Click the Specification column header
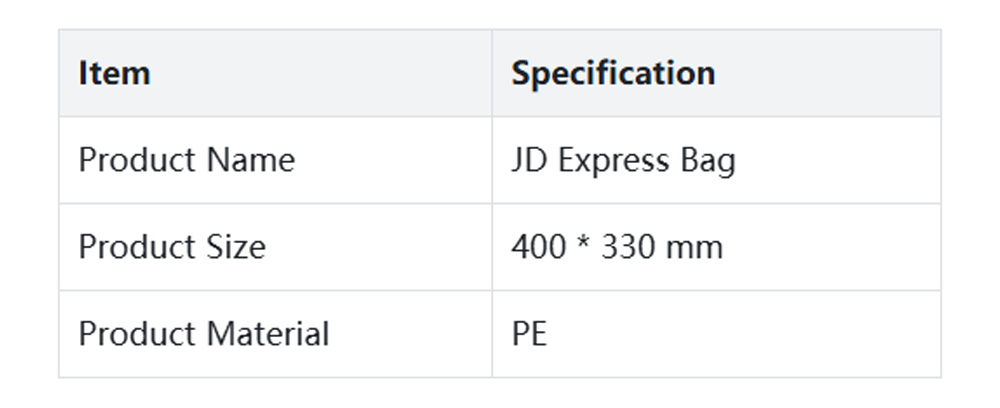 point(613,73)
